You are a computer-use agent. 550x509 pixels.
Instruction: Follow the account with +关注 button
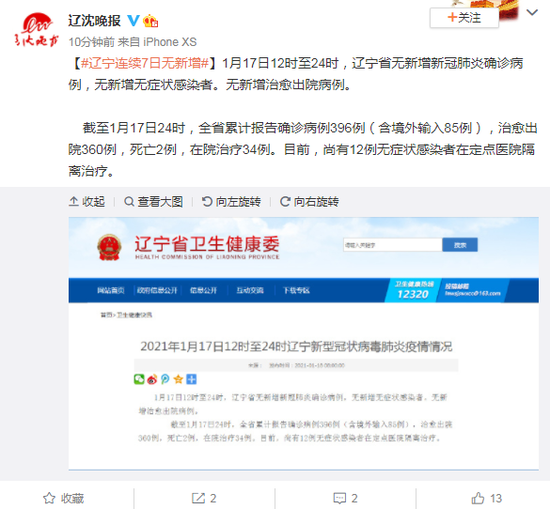(x=464, y=18)
